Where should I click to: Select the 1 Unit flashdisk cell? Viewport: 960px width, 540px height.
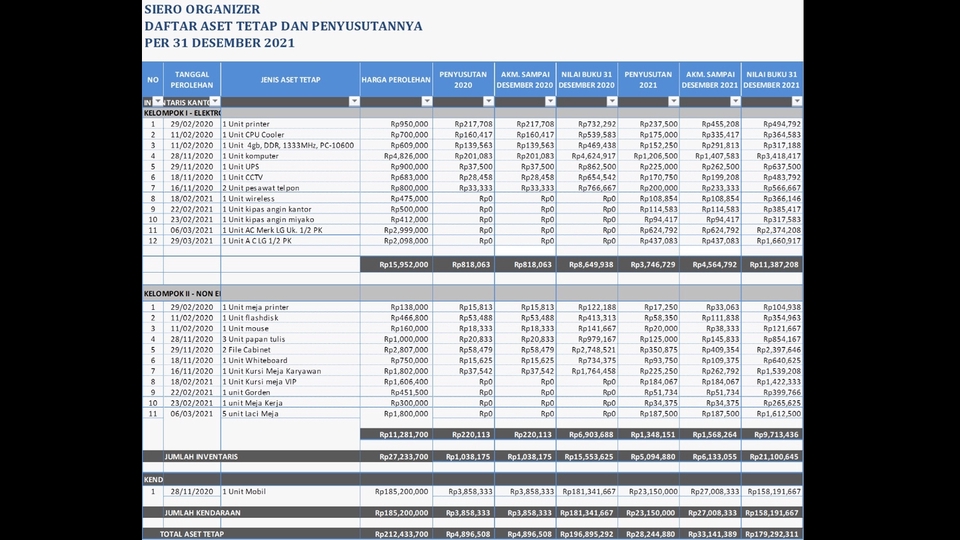[290, 318]
